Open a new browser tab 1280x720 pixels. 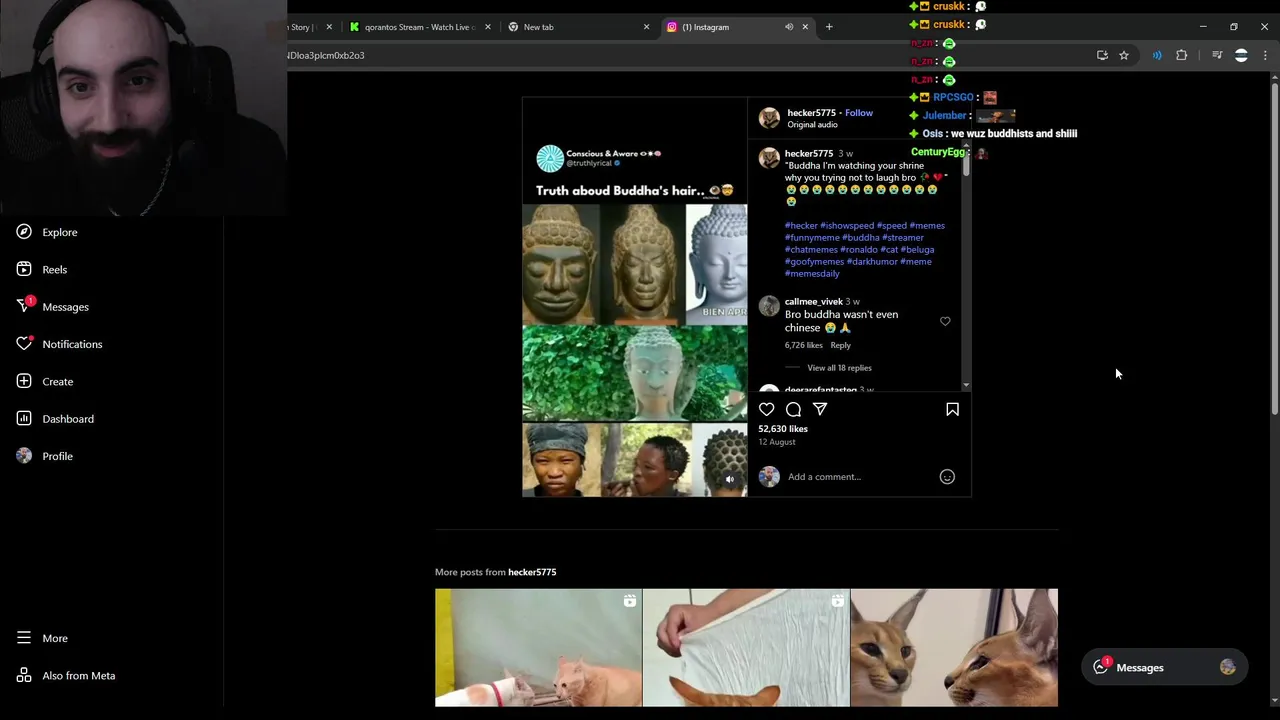point(829,27)
